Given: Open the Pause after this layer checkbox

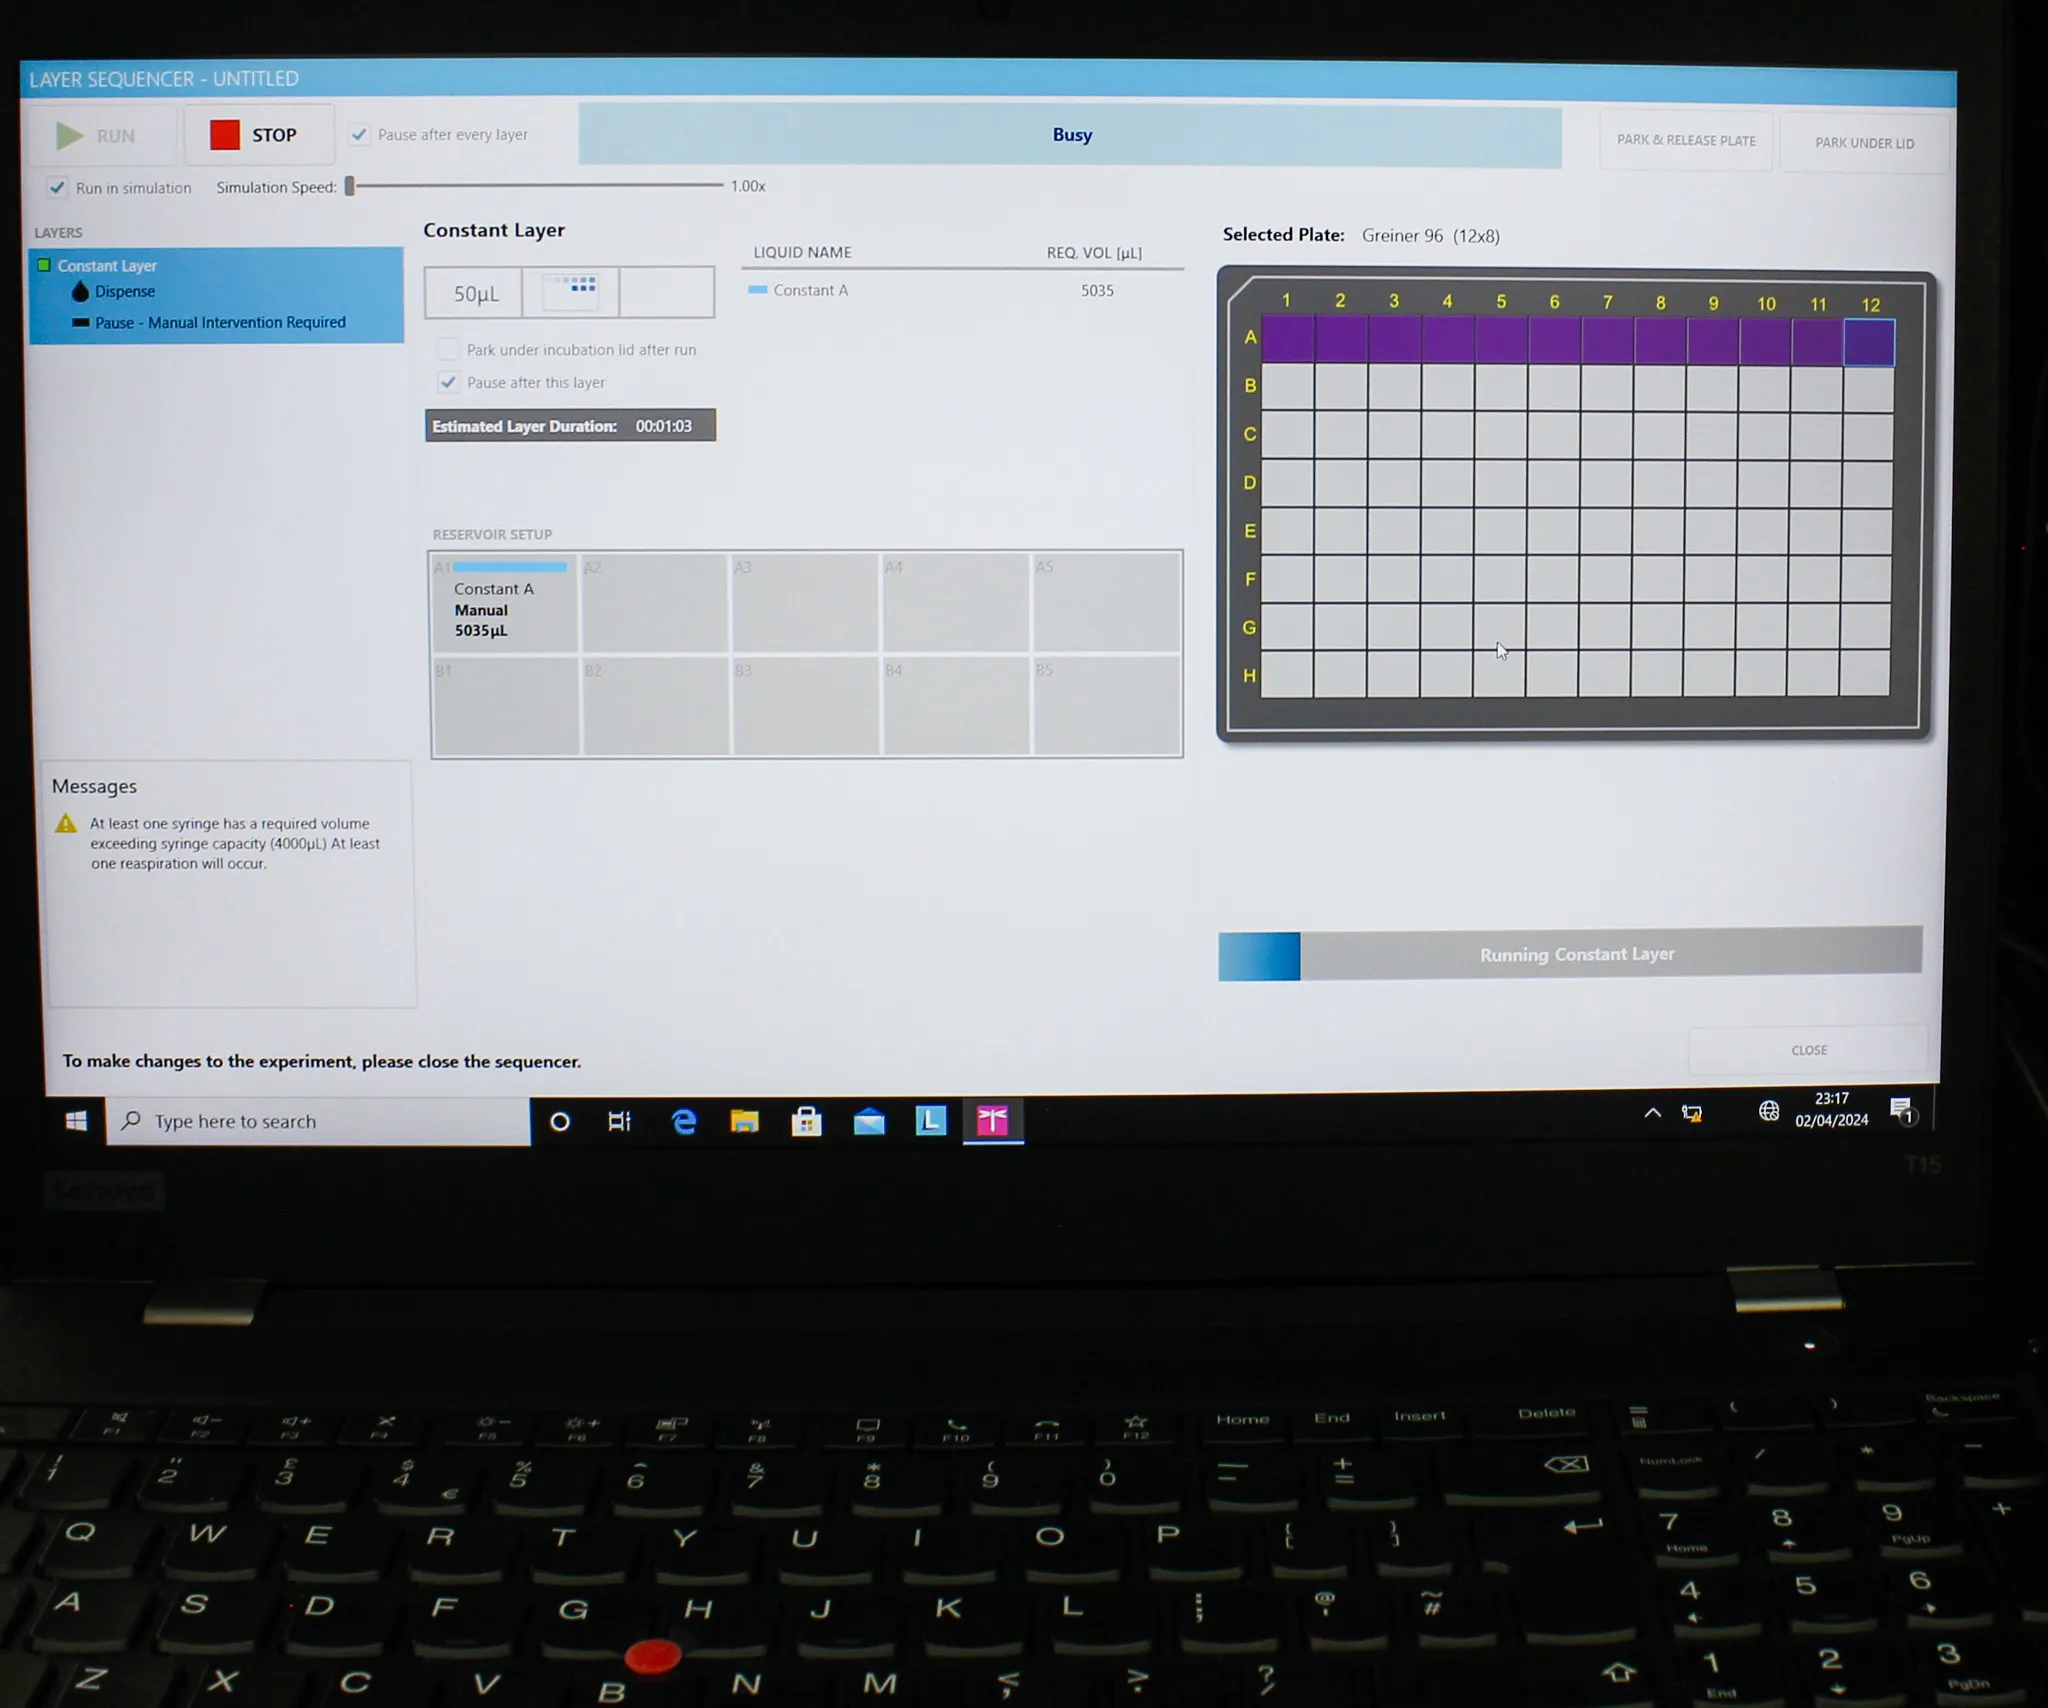Looking at the screenshot, I should pyautogui.click(x=447, y=383).
